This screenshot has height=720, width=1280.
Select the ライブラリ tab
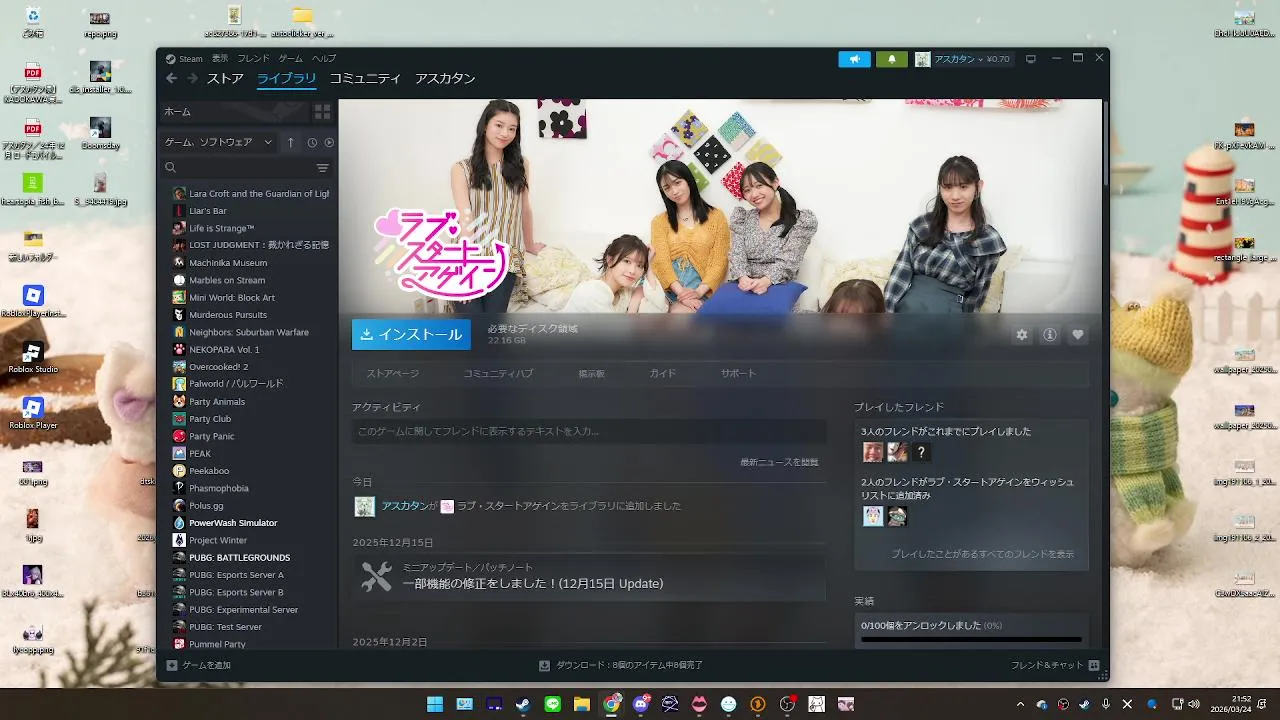[287, 79]
